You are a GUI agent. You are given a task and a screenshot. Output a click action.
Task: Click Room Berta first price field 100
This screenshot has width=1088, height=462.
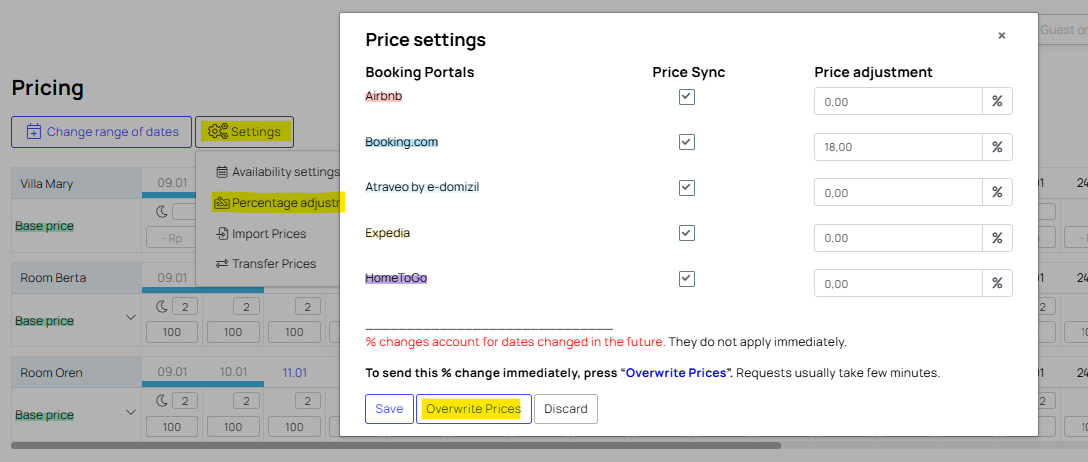click(x=171, y=332)
